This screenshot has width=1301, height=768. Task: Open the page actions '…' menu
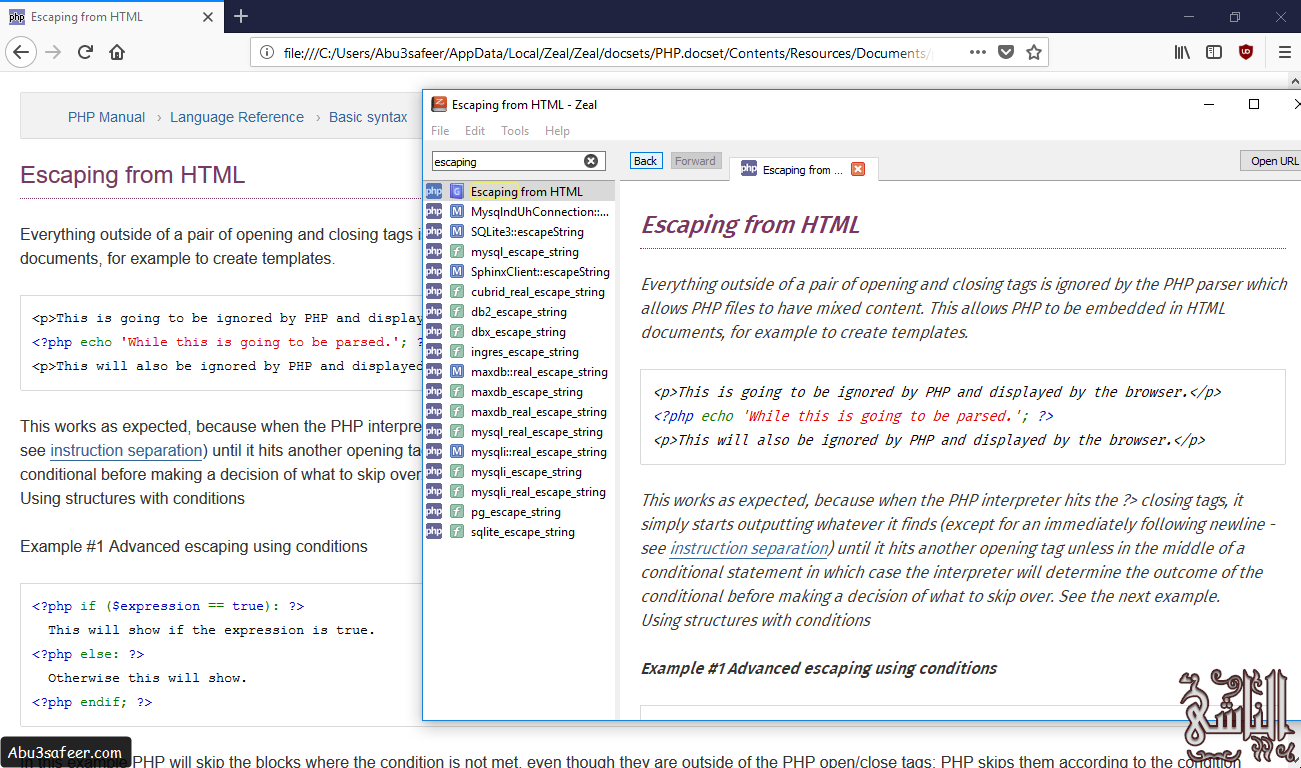coord(977,51)
